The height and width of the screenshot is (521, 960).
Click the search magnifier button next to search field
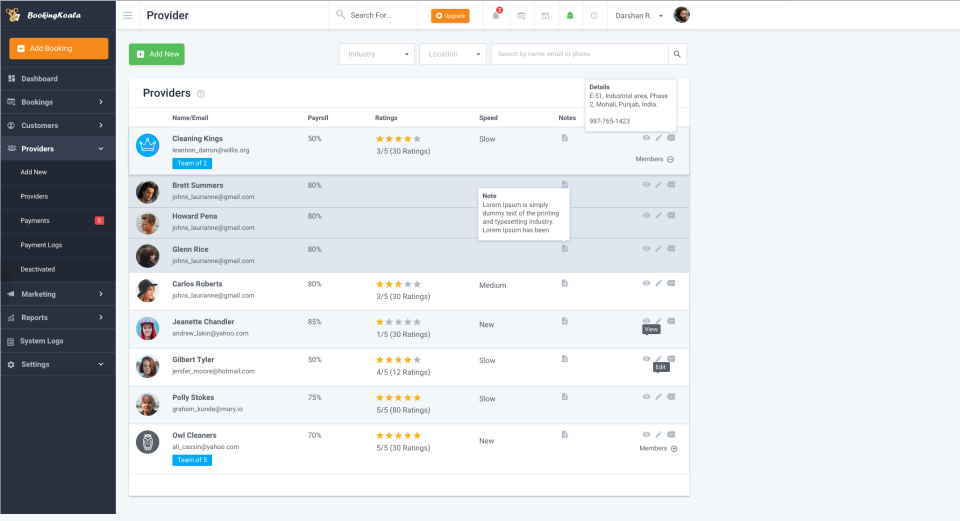click(677, 54)
